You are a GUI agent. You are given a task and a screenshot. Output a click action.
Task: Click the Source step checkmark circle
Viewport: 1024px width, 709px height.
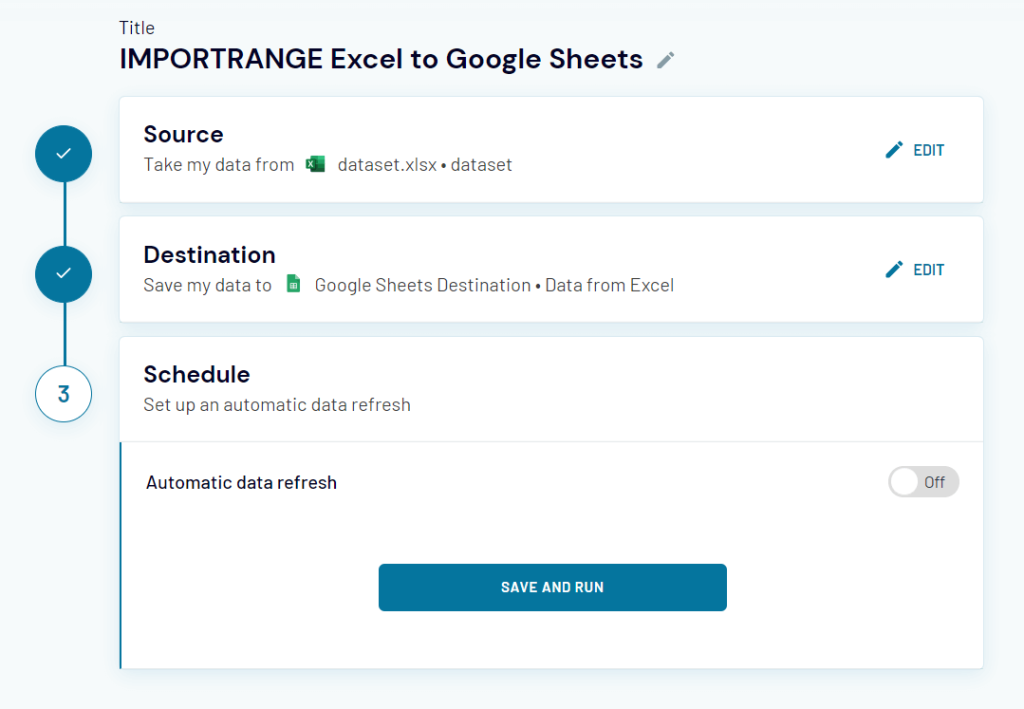point(63,153)
